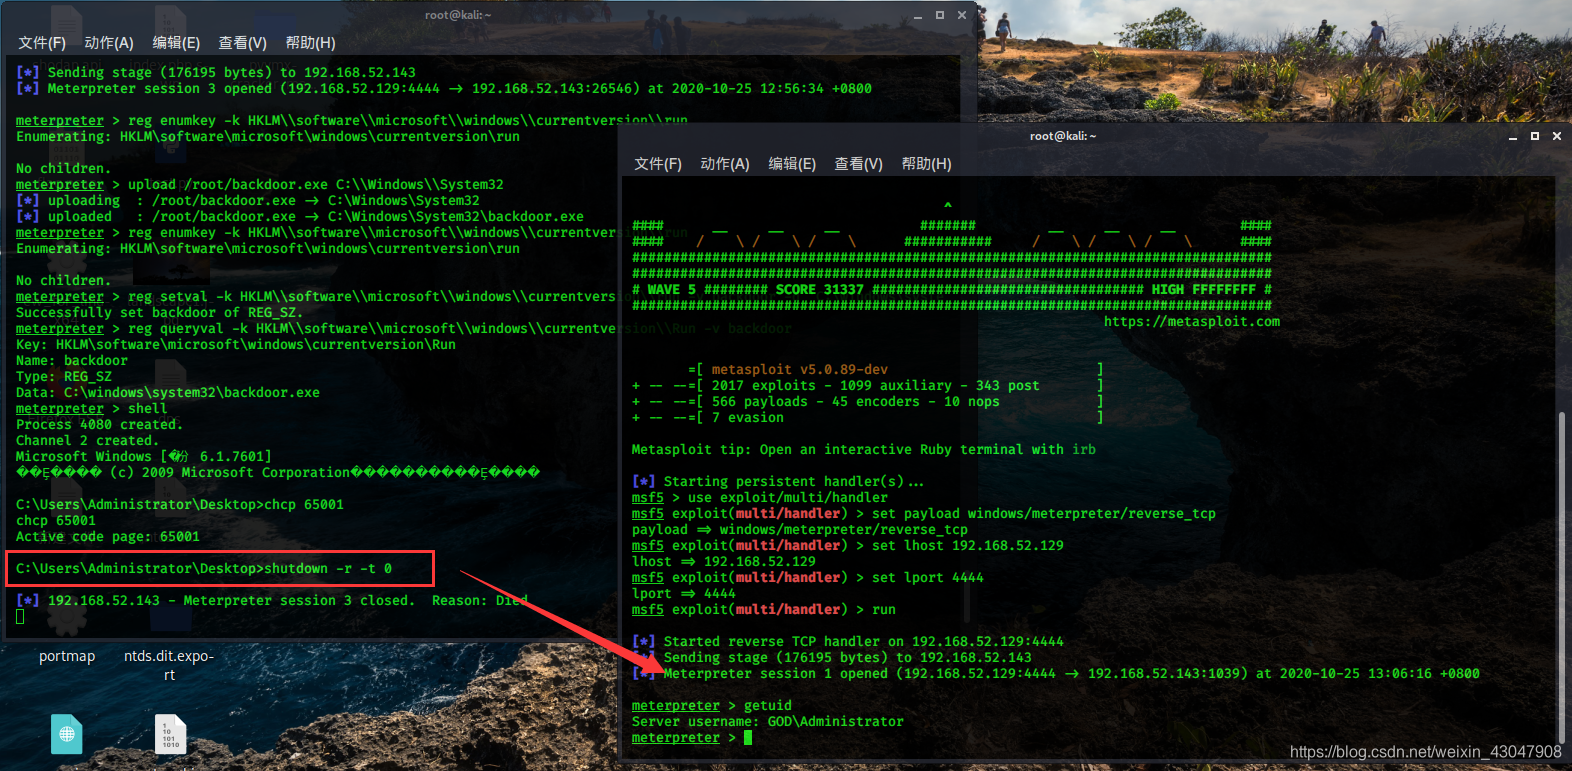Click 'Active code page: 65001' line
The height and width of the screenshot is (771, 1572).
(108, 536)
